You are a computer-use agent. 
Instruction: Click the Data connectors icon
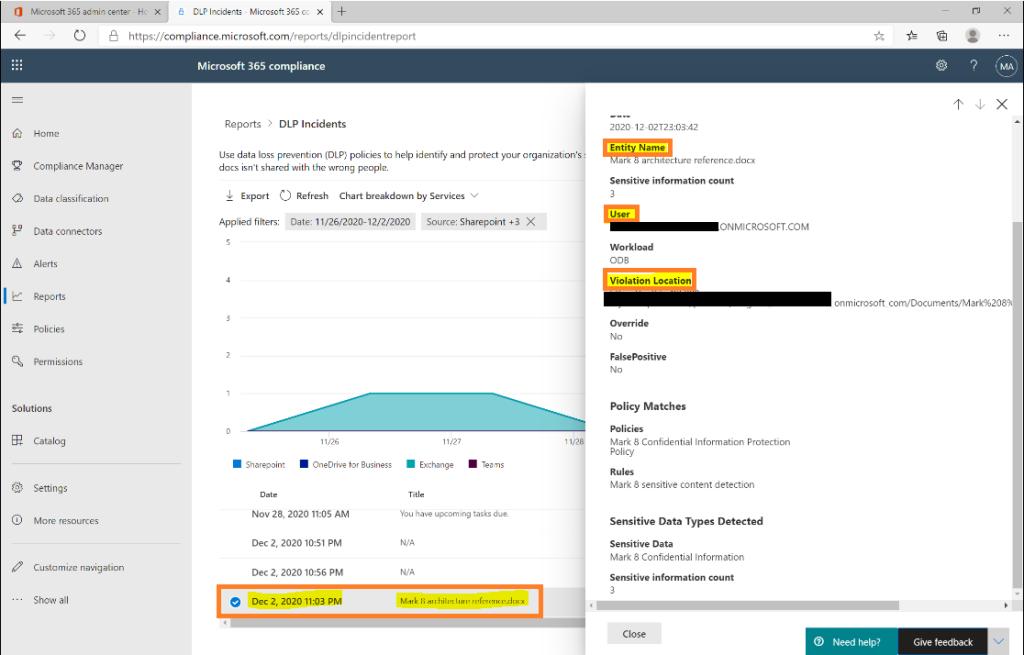(x=18, y=231)
